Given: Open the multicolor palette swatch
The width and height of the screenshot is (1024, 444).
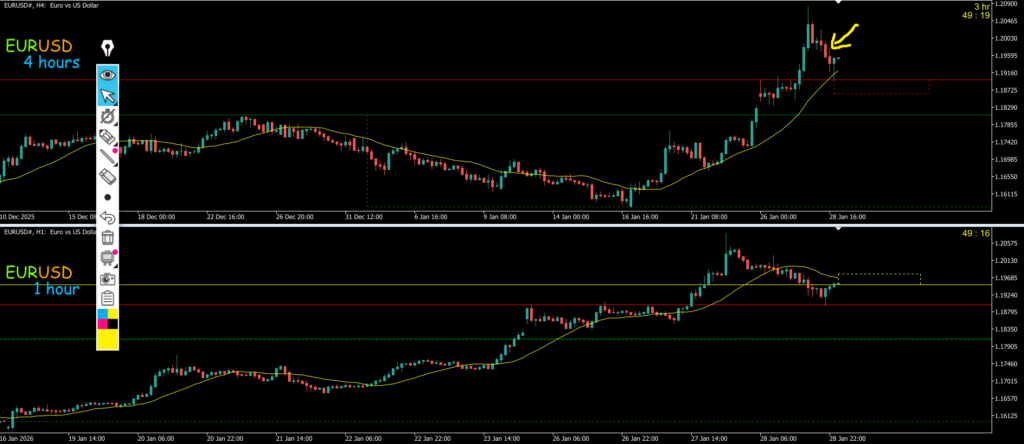Looking at the screenshot, I should 107,318.
